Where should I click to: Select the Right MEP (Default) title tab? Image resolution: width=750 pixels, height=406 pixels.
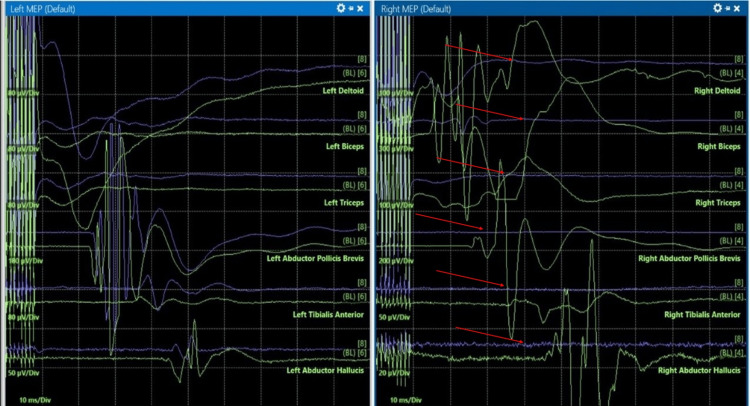tap(416, 9)
